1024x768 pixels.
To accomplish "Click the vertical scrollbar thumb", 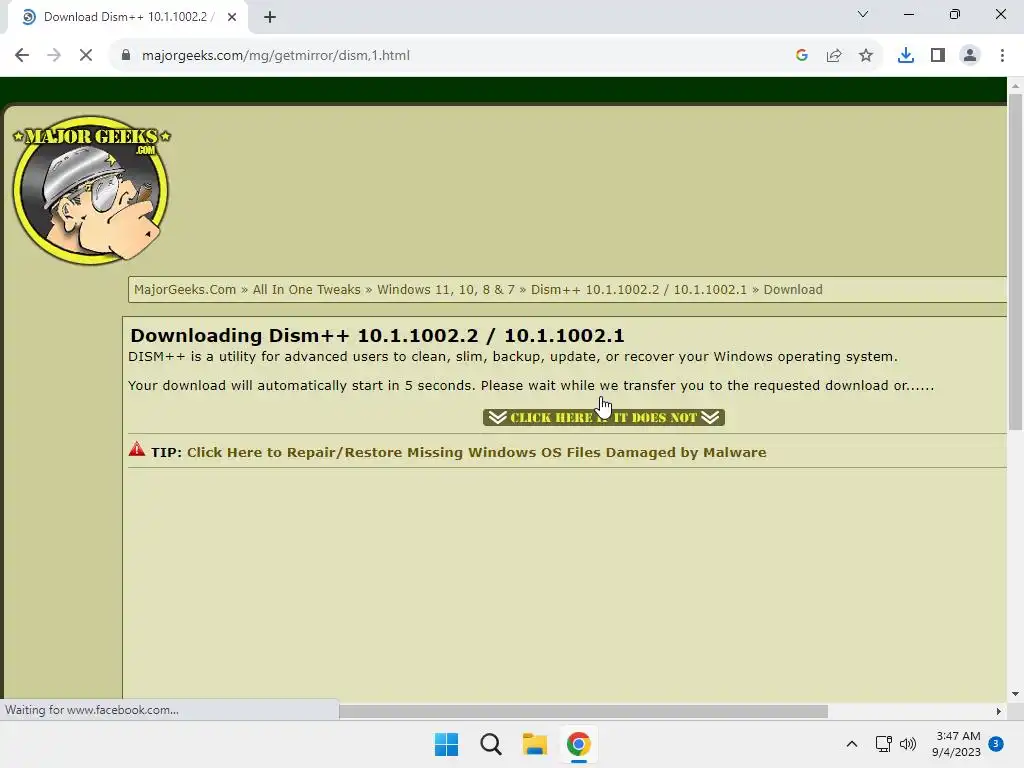I will (1015, 261).
